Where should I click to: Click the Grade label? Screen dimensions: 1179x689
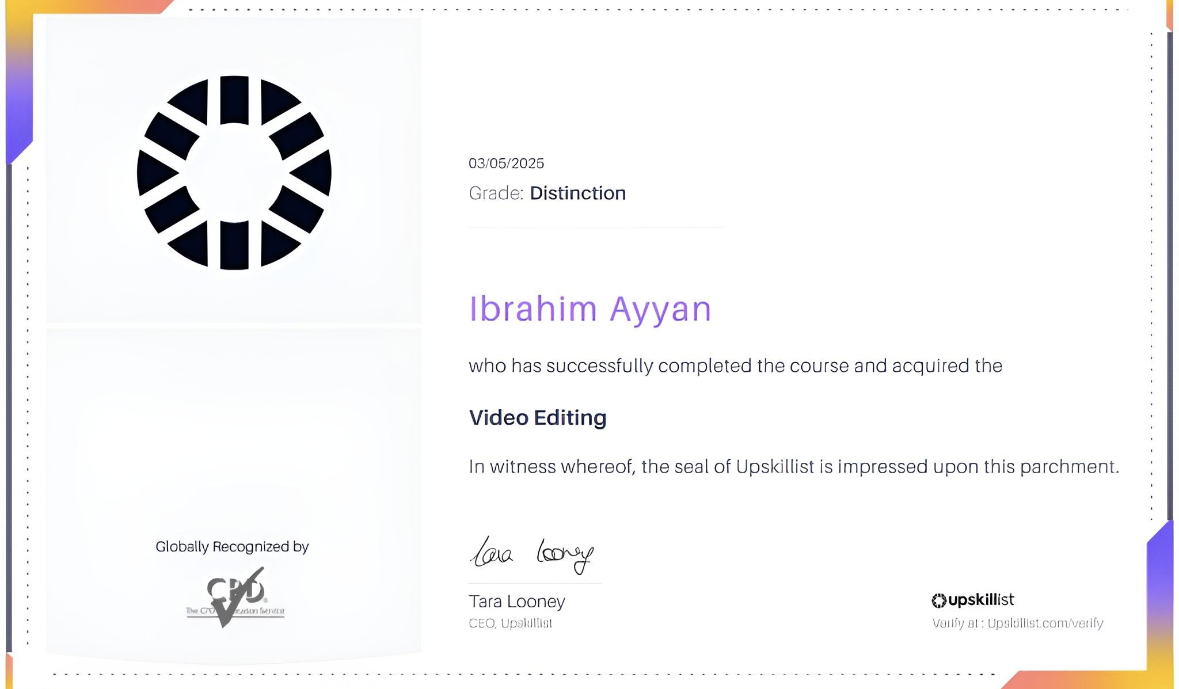(x=496, y=193)
